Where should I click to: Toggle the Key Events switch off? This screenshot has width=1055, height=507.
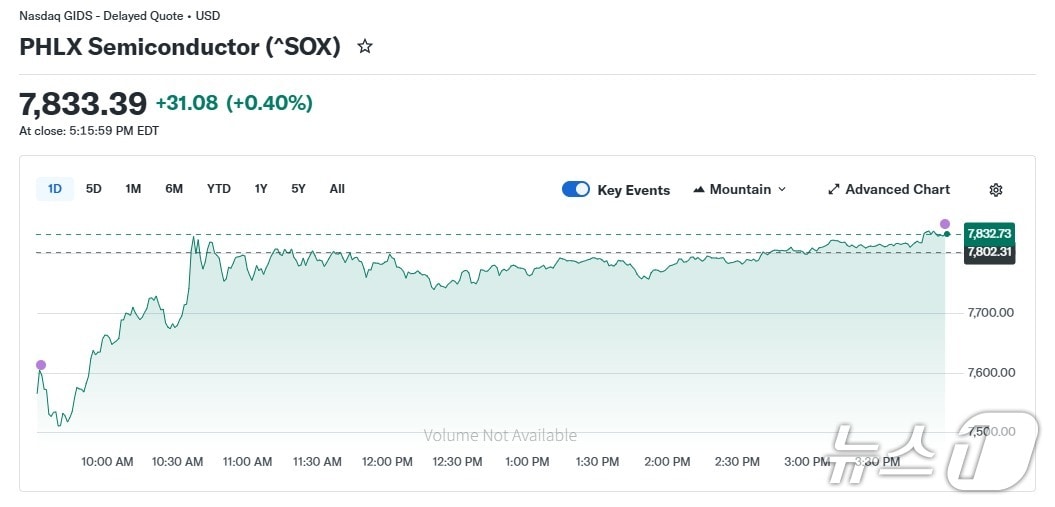click(x=576, y=190)
